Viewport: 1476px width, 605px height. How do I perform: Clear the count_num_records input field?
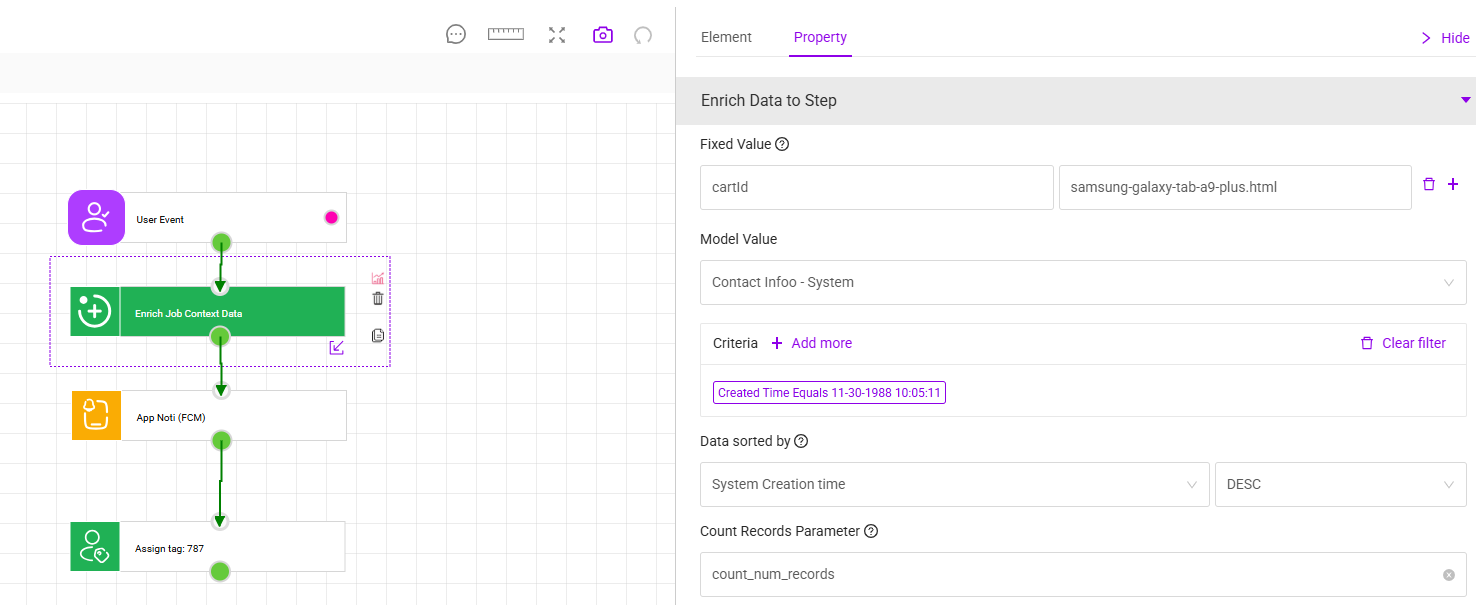[x=1448, y=575]
